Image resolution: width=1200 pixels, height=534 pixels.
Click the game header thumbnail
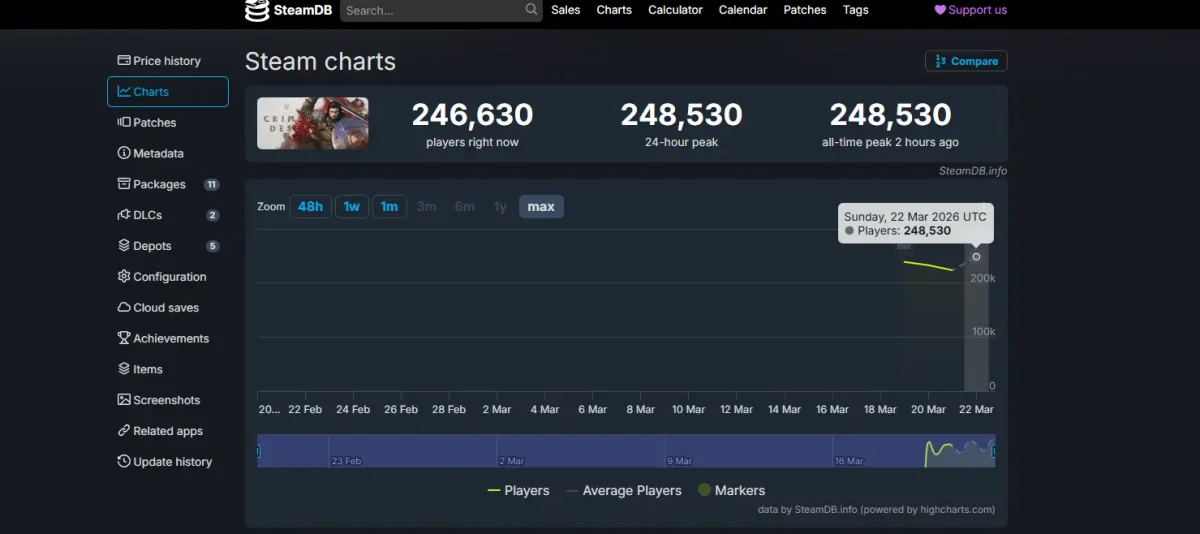[313, 123]
